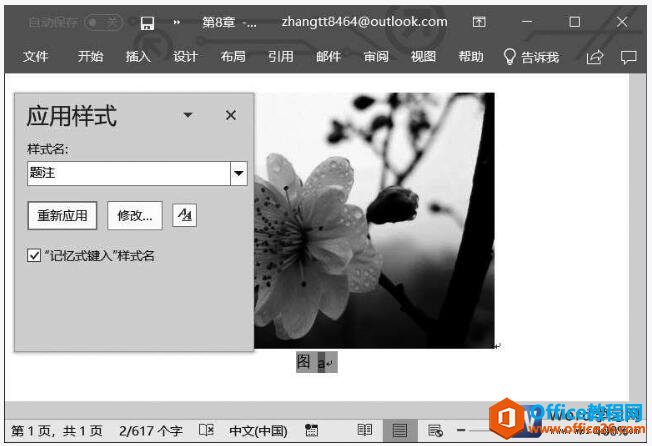
Task: Click page count 第1页,共1页
Action: [x=57, y=431]
